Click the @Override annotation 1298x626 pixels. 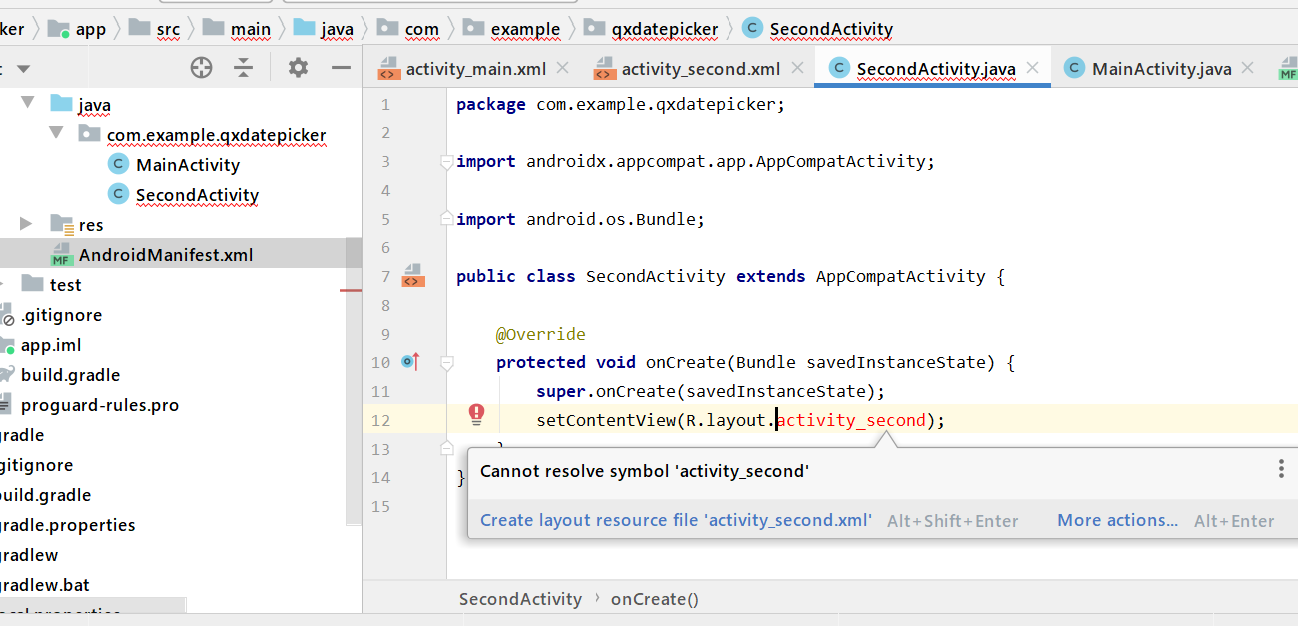pos(541,334)
